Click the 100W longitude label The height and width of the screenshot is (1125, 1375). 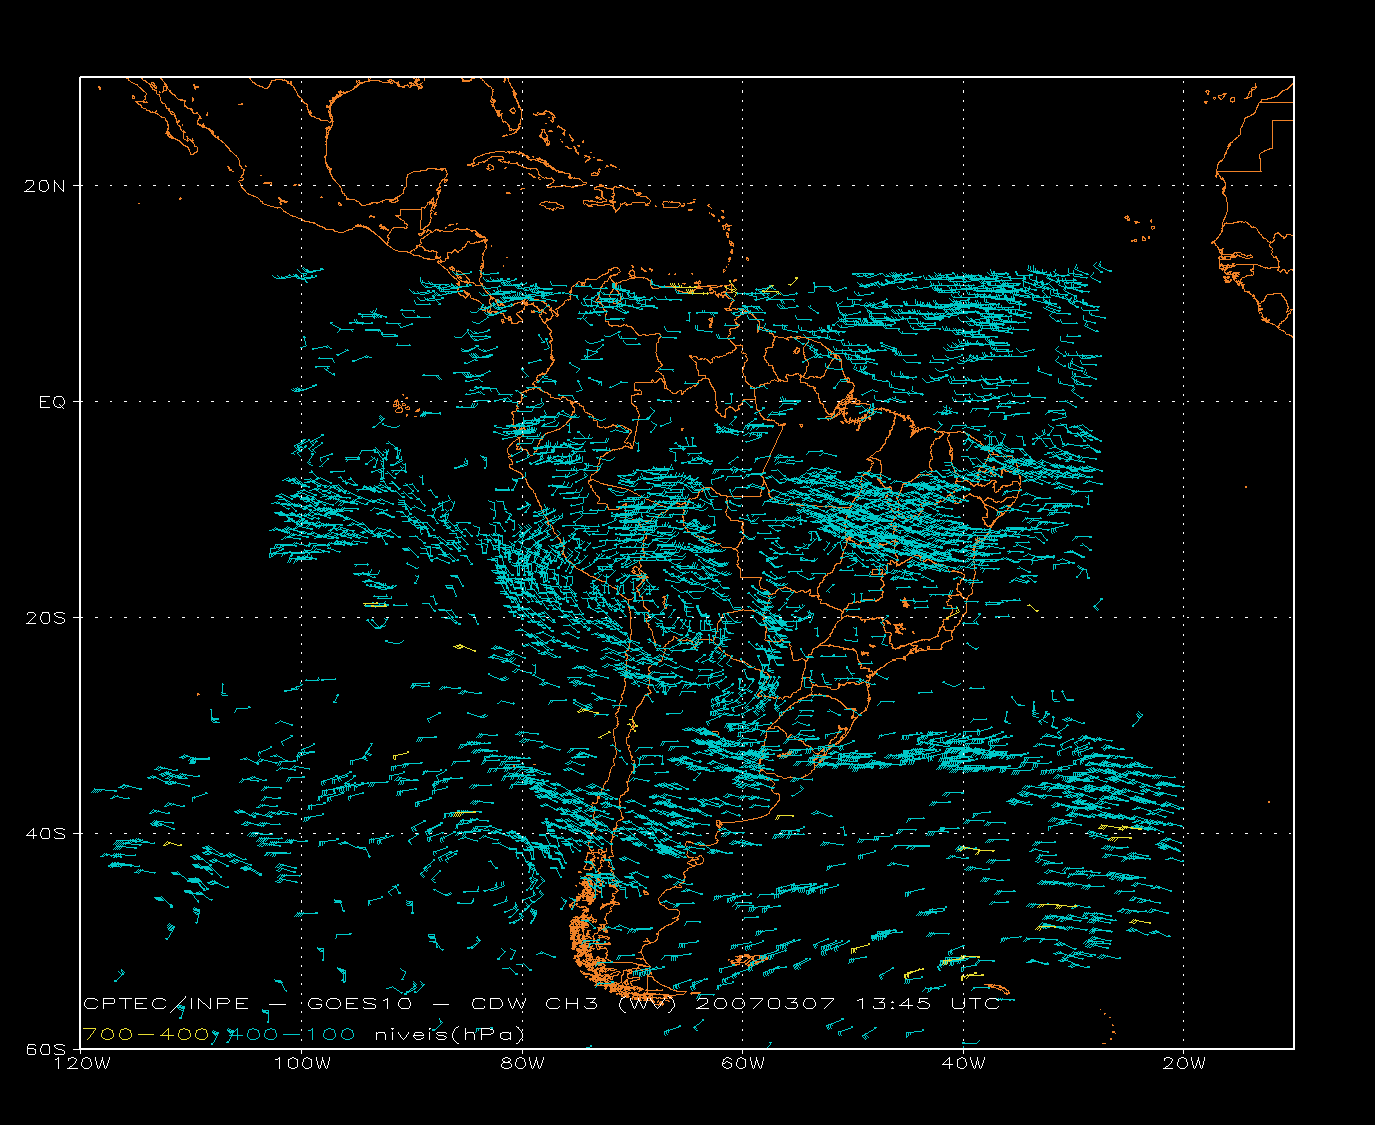coord(302,1063)
